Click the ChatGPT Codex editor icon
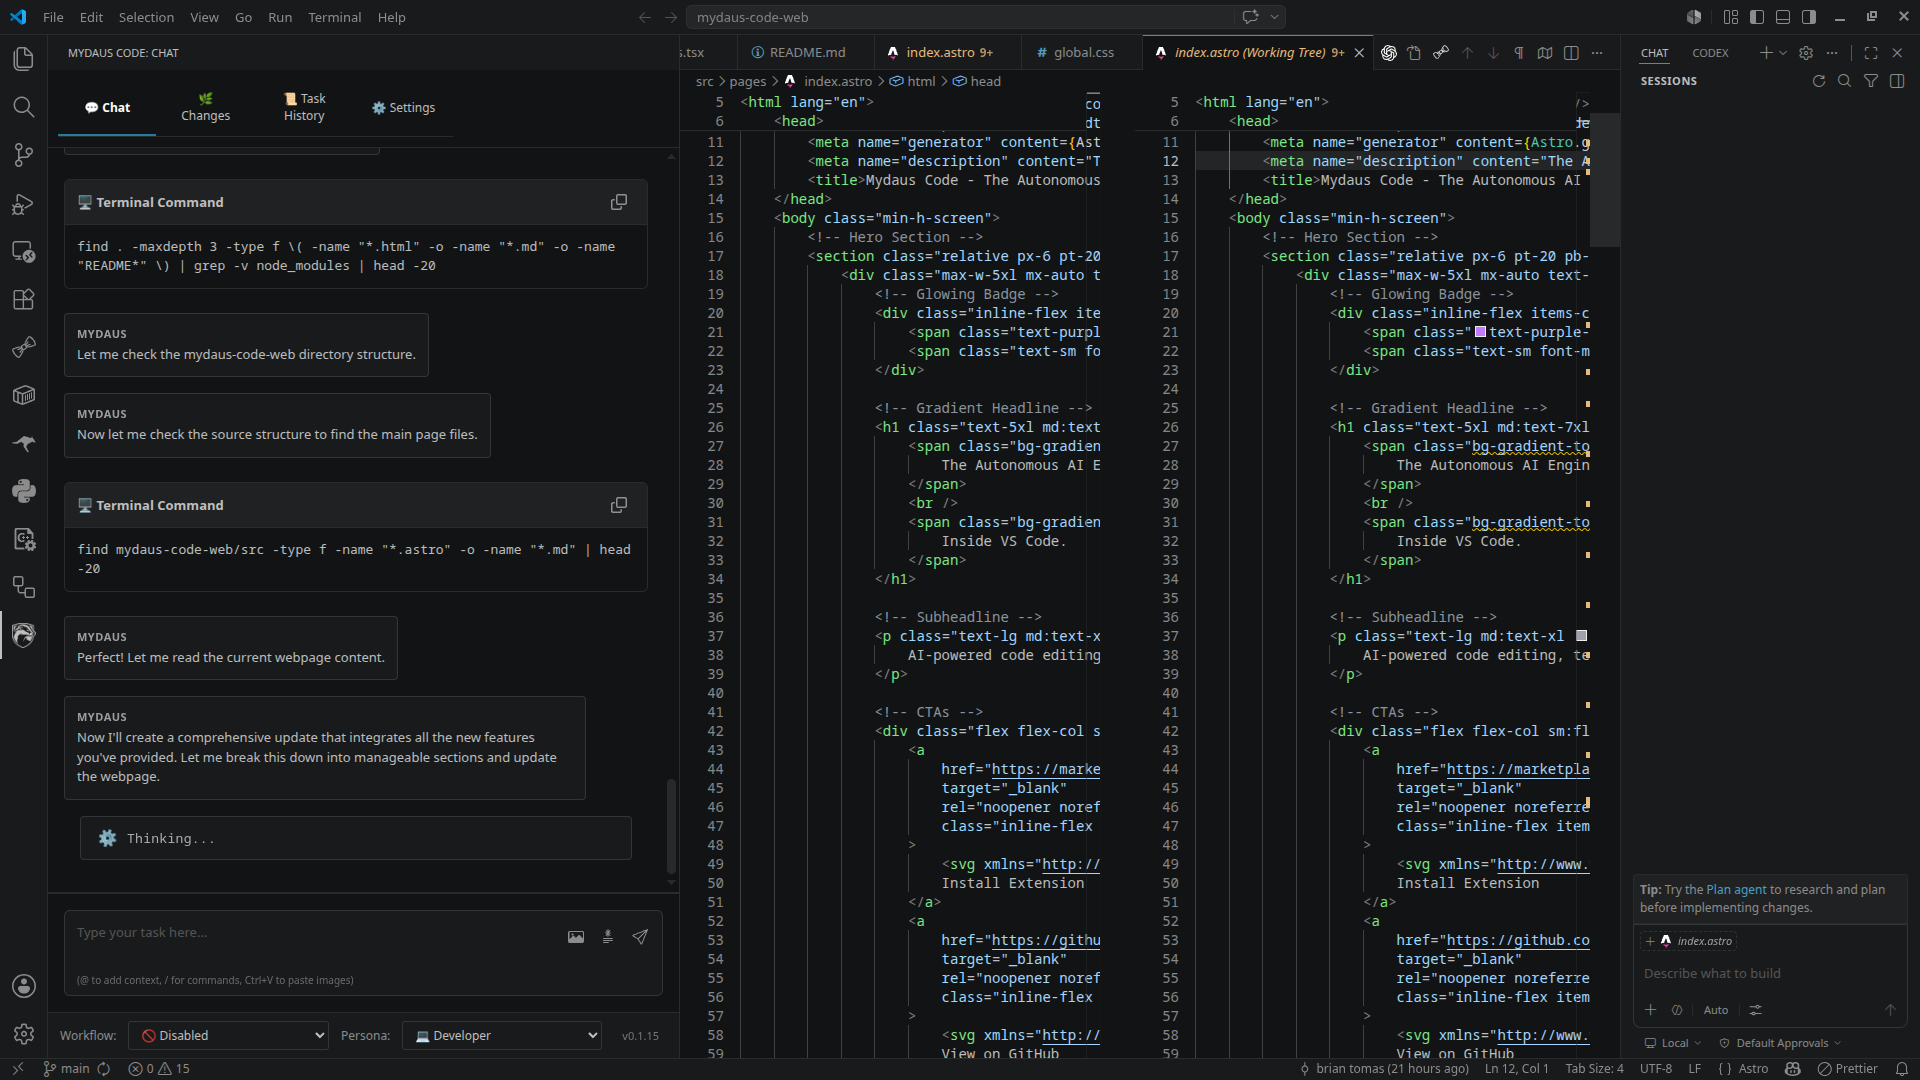Image resolution: width=1920 pixels, height=1080 pixels. pos(1389,53)
